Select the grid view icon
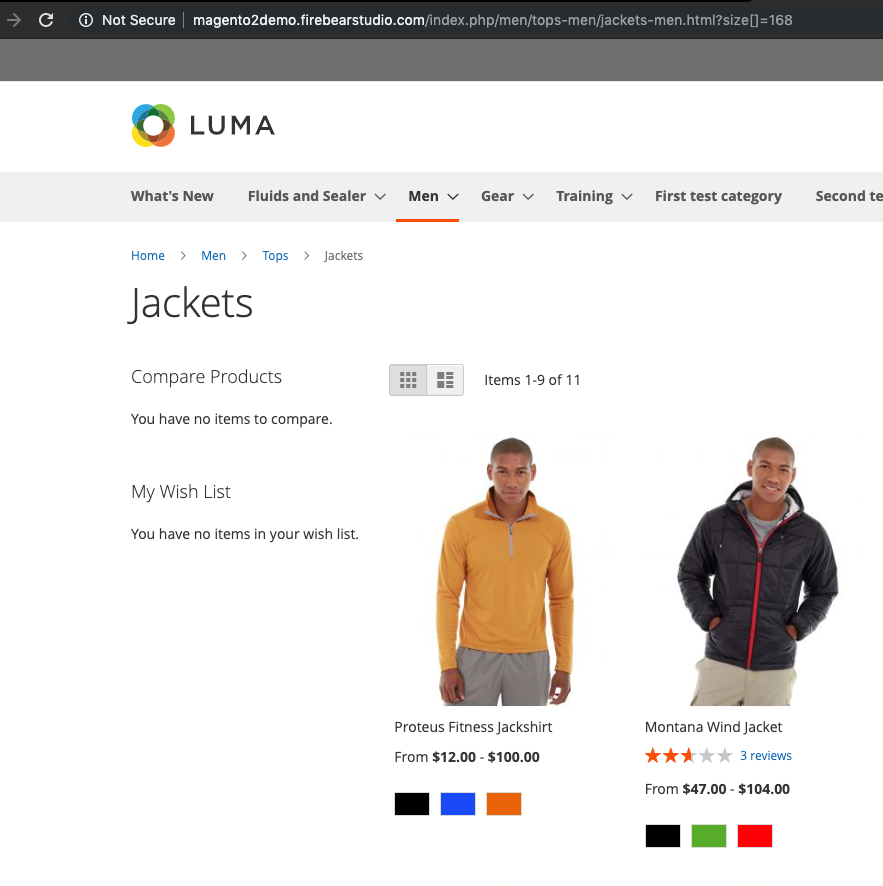 (408, 380)
